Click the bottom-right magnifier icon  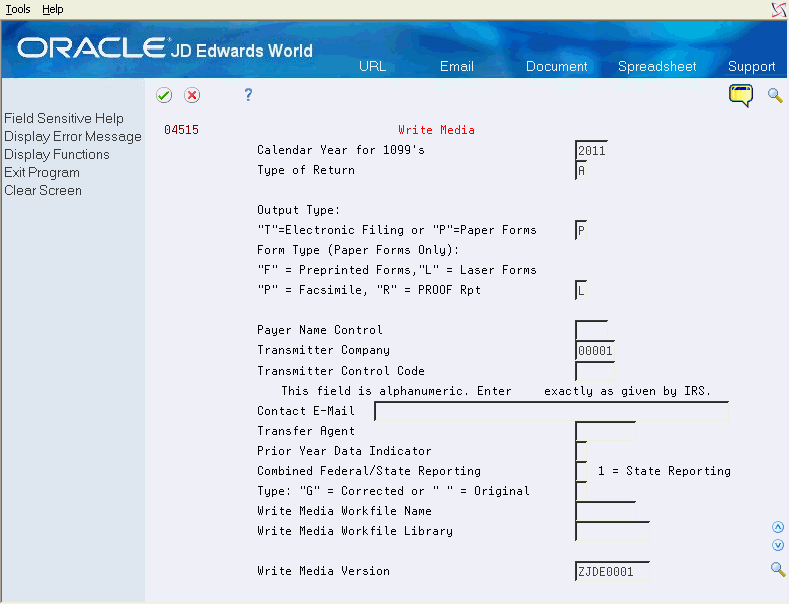778,569
